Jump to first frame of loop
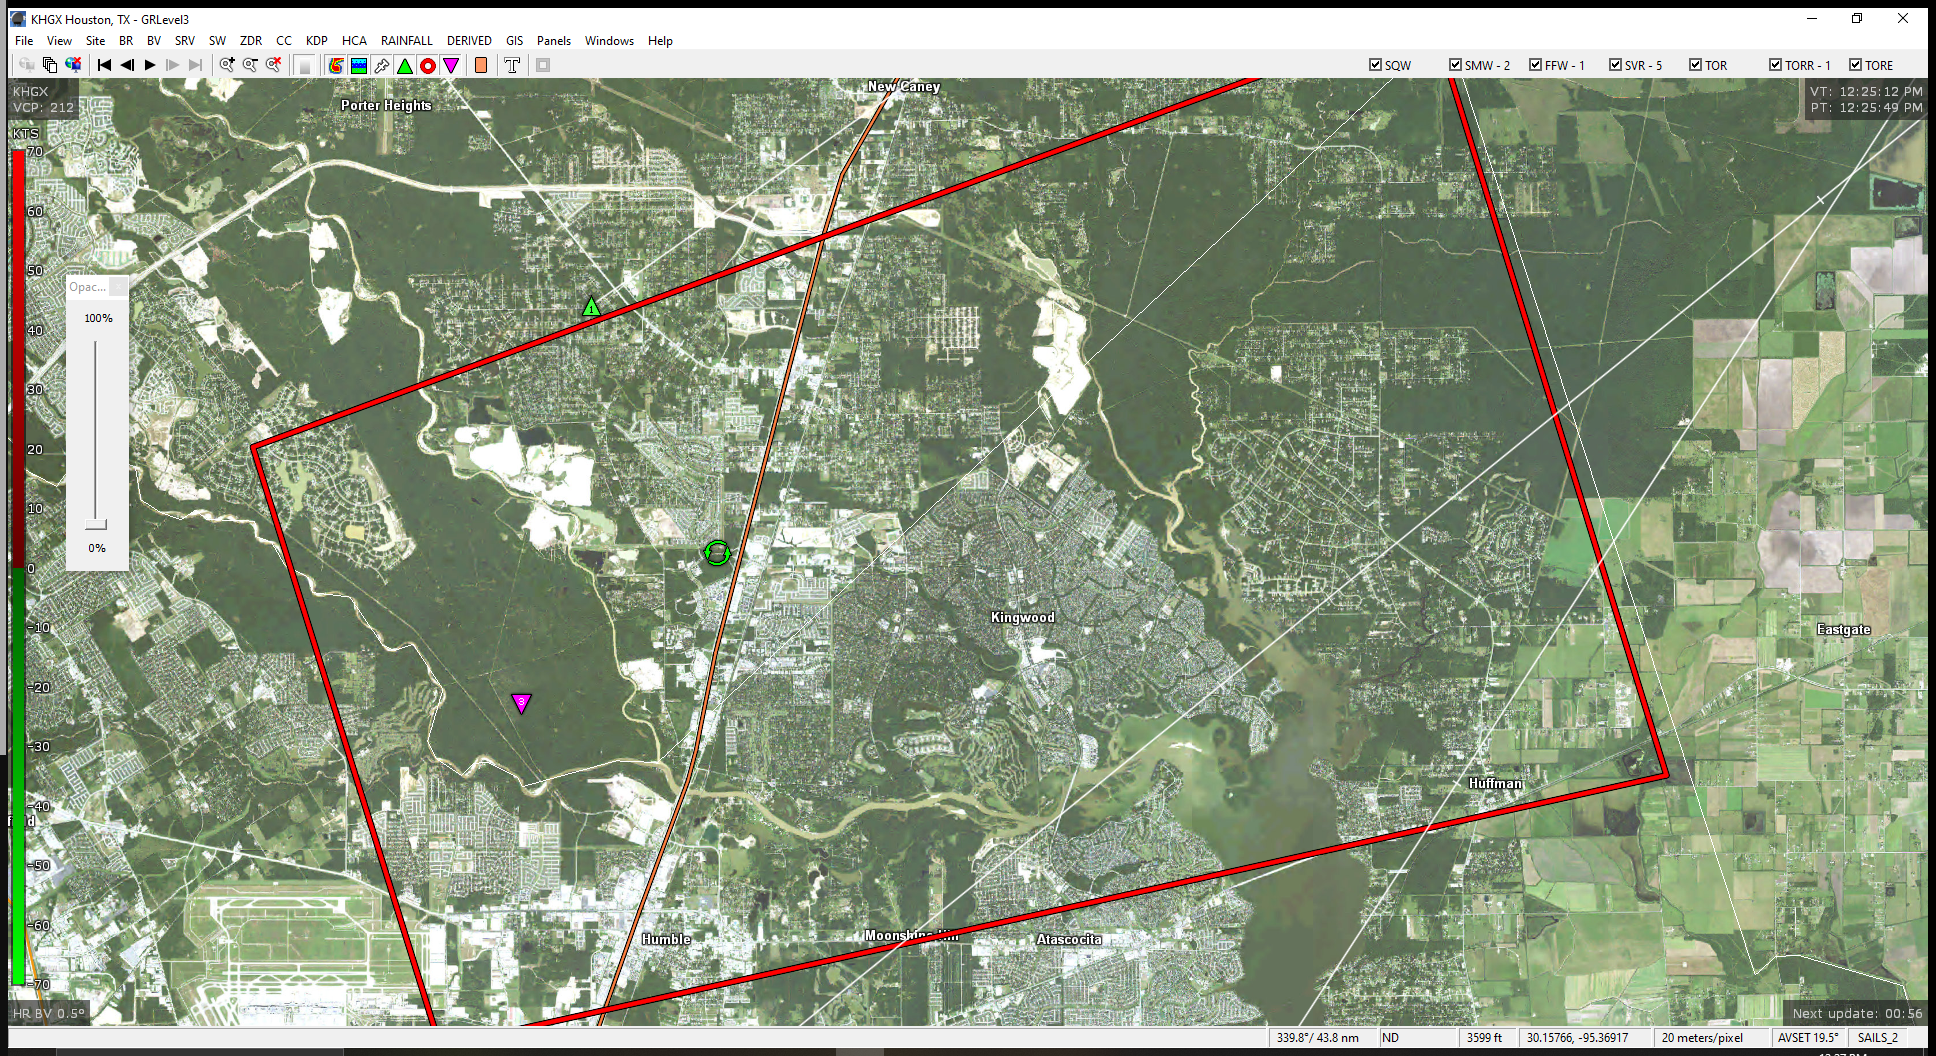The image size is (1936, 1056). click(x=104, y=65)
